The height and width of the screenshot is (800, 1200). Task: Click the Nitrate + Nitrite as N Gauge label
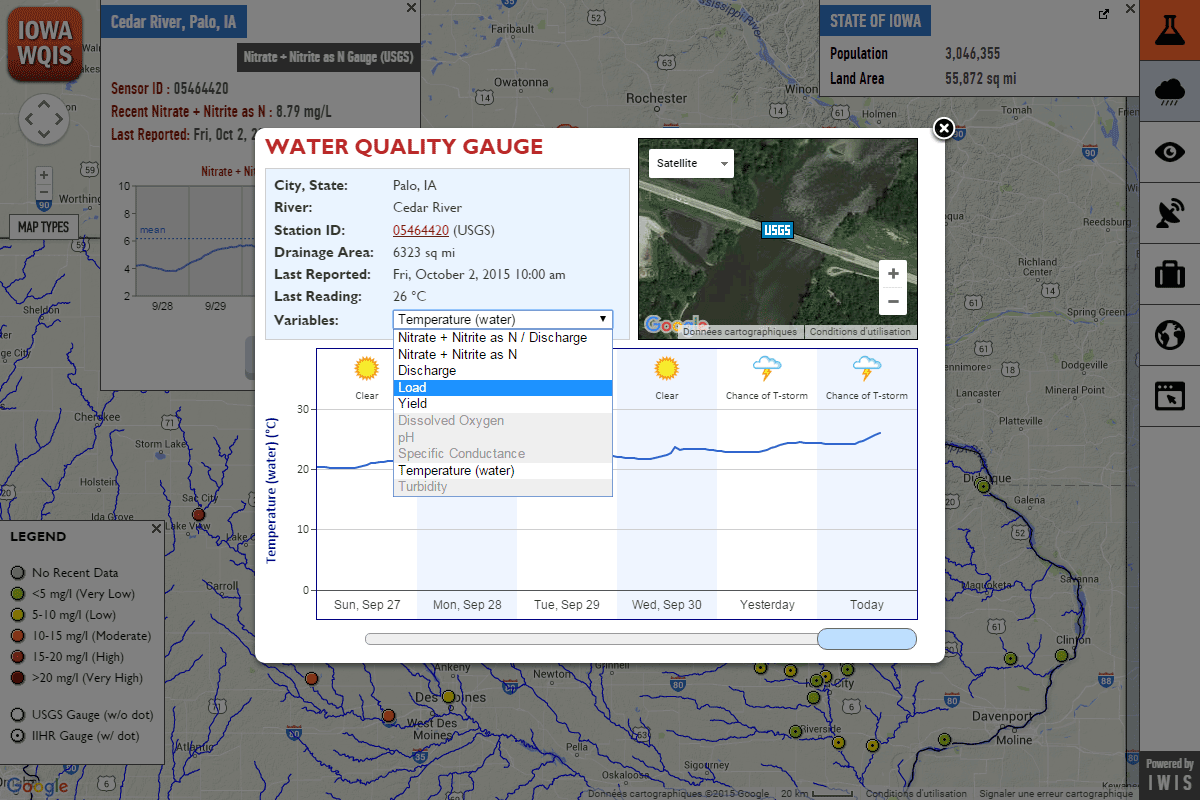pos(327,57)
